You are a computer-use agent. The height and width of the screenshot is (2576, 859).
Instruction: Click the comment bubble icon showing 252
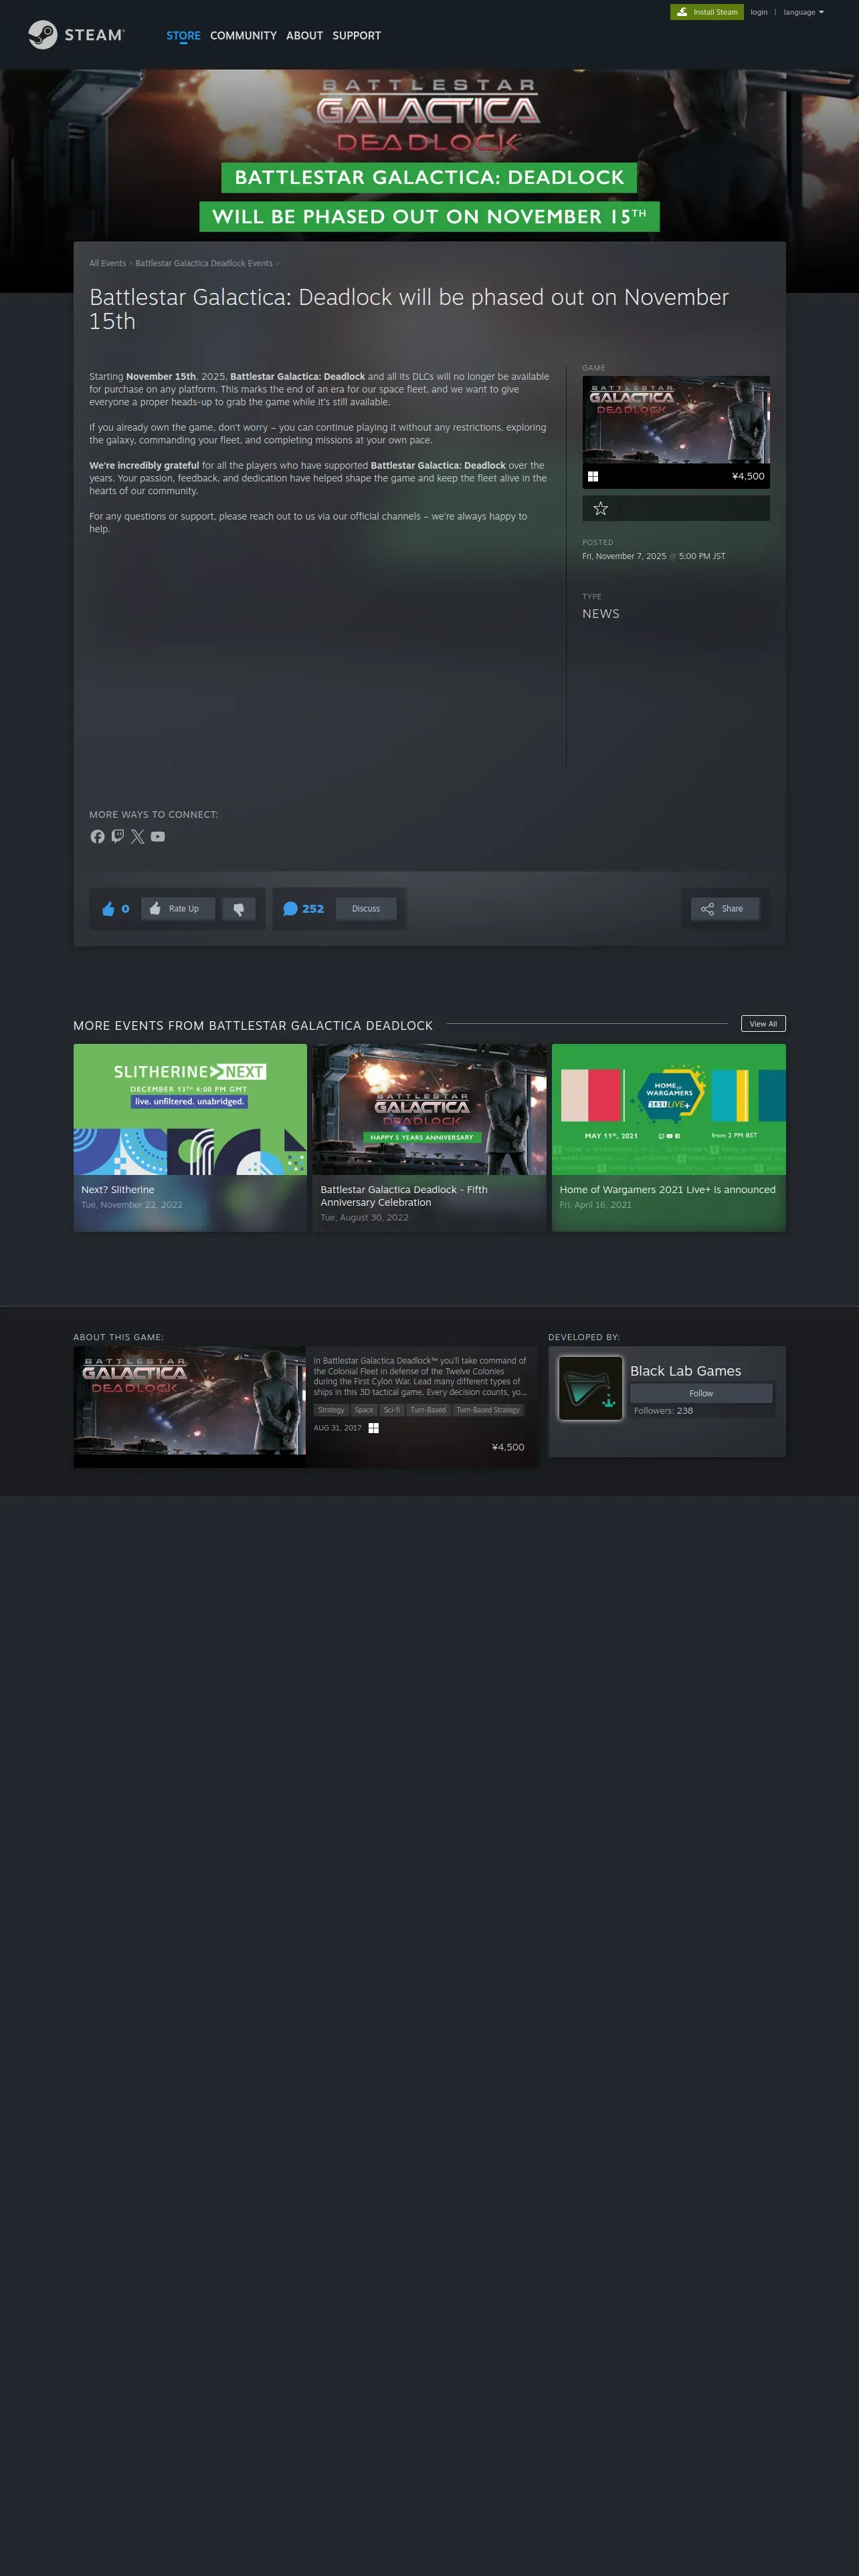(290, 909)
